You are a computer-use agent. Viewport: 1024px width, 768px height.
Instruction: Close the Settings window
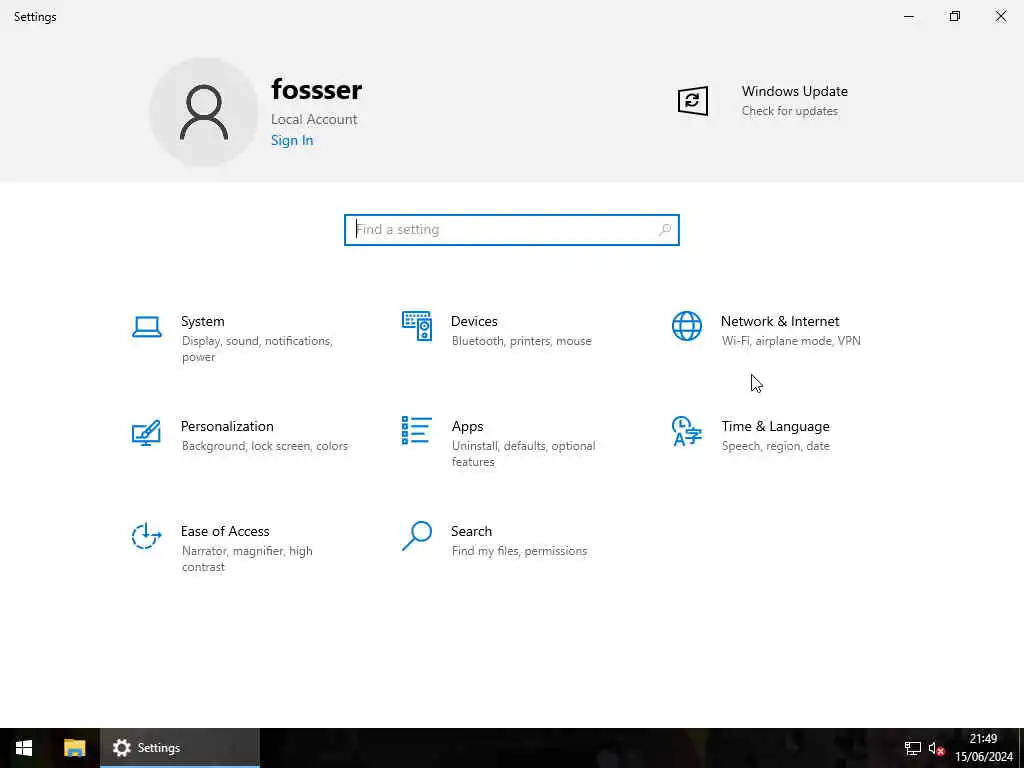[x=1000, y=16]
